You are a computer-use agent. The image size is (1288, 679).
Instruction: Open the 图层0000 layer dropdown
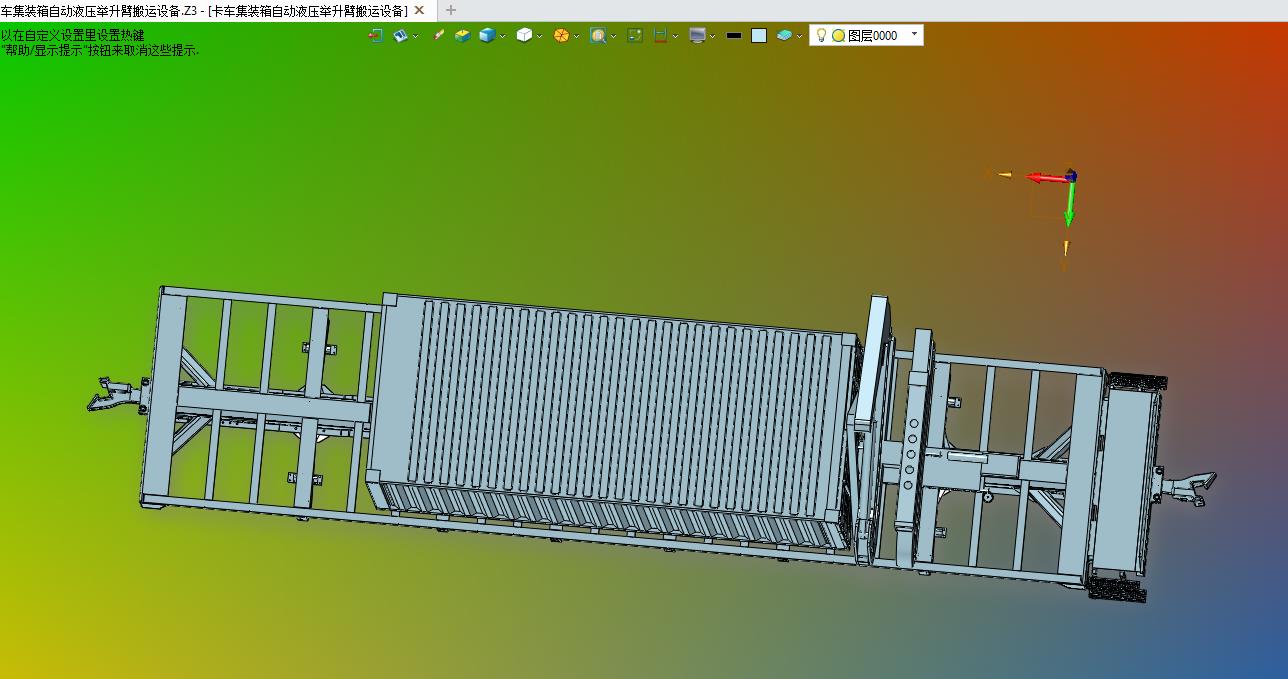914,35
